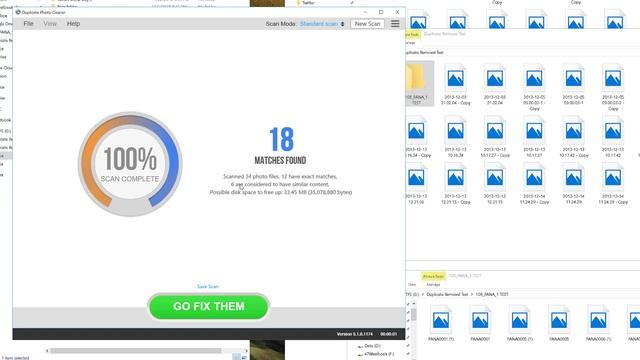Select the PANA0005 image file without a number suffix
This screenshot has height=360, width=640.
(559, 323)
